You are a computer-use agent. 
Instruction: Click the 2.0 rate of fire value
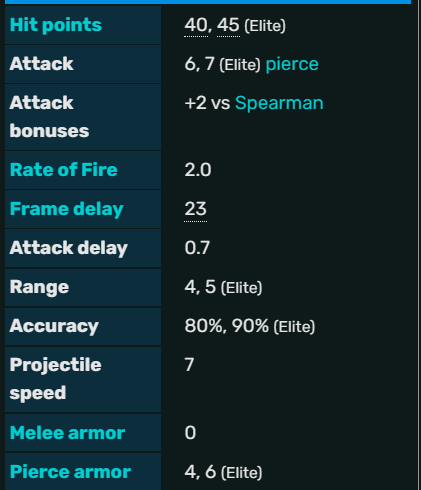coord(198,170)
